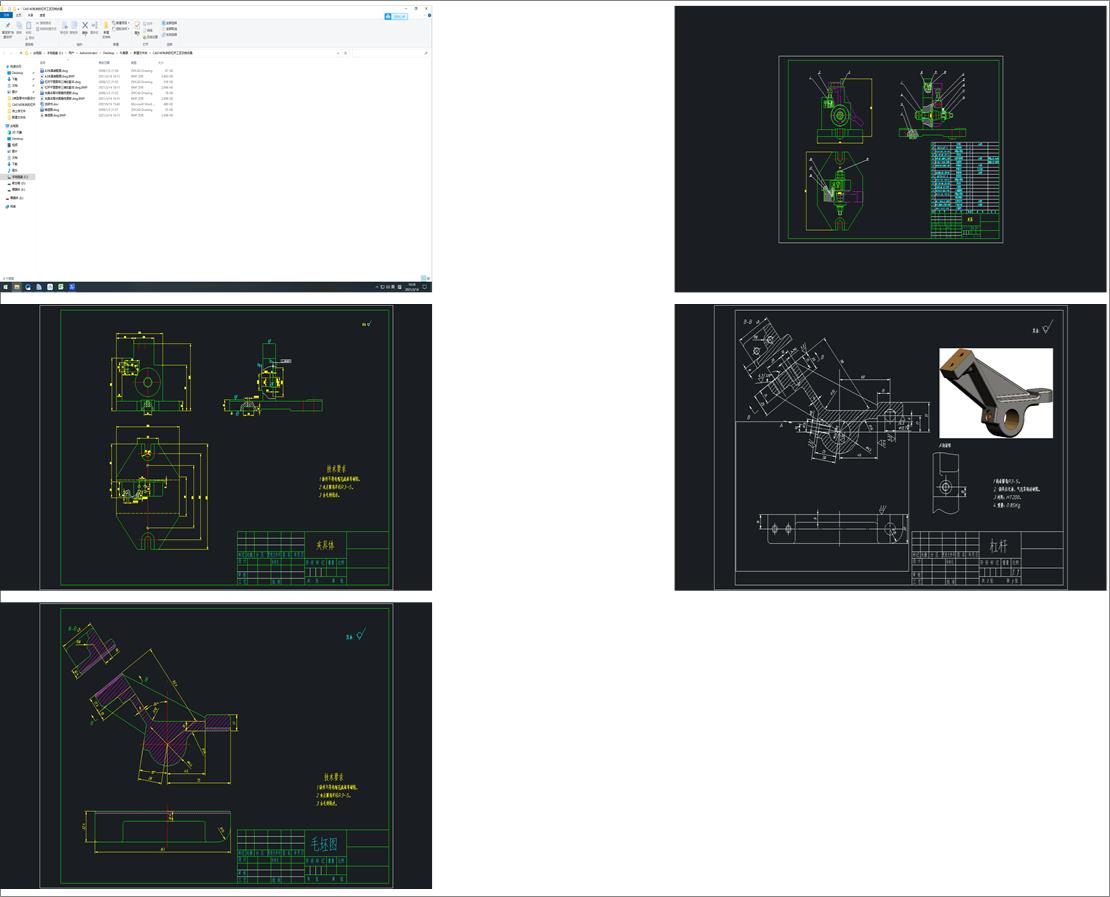Screen dimensions: 1110x897
Task: Click the Paste clipboard icon in the ribbon
Action: click(x=28, y=26)
